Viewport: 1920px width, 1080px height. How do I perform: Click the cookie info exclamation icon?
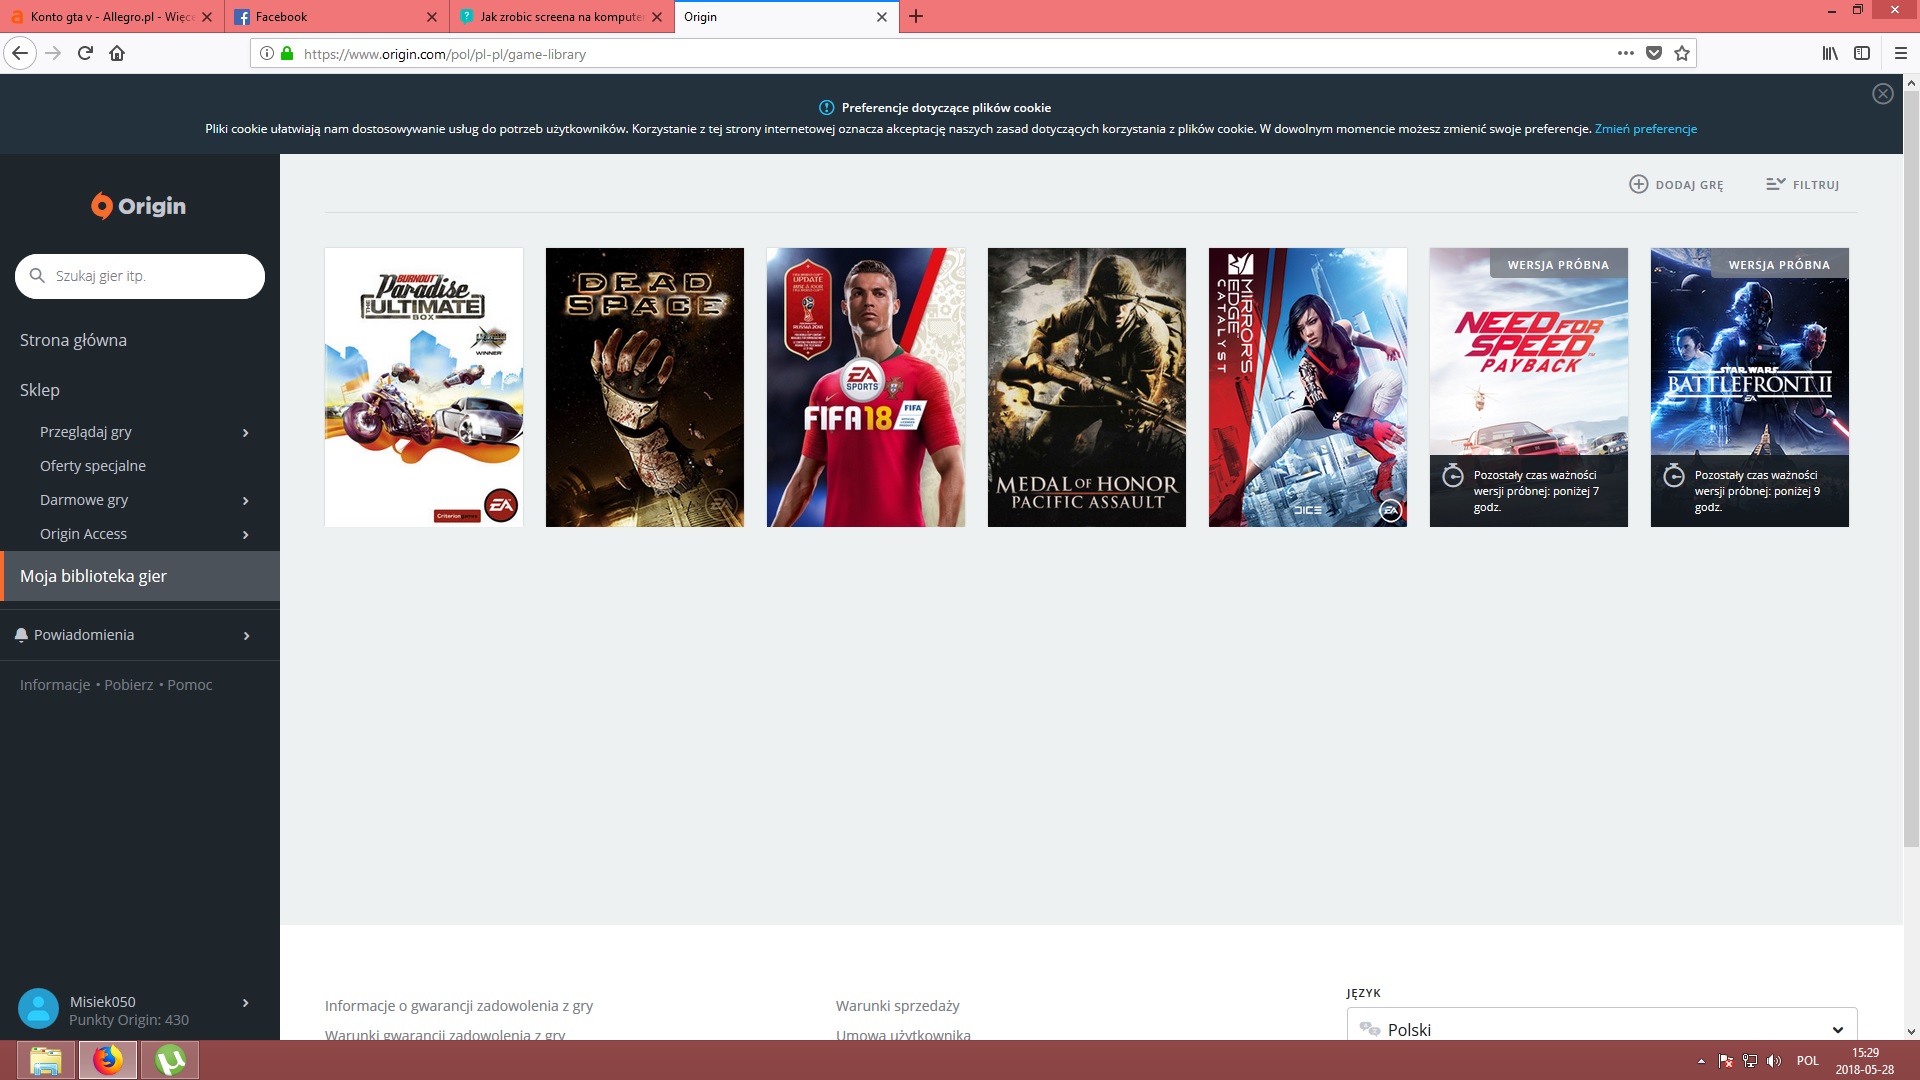[x=827, y=108]
